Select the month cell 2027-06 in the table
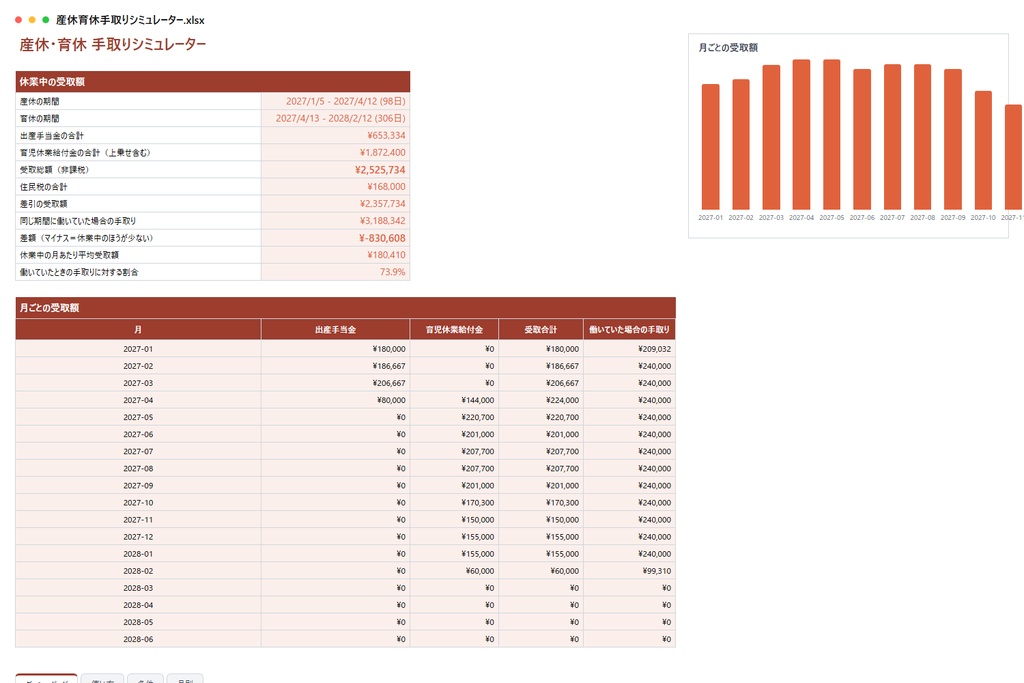 [138, 434]
